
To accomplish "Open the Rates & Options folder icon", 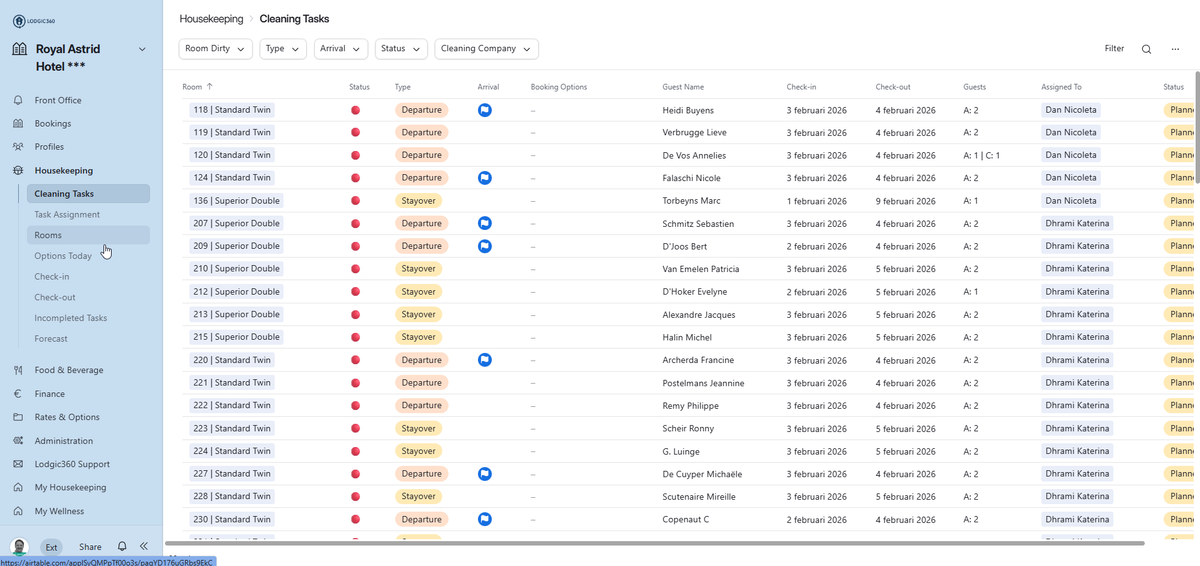I will click(x=18, y=417).
